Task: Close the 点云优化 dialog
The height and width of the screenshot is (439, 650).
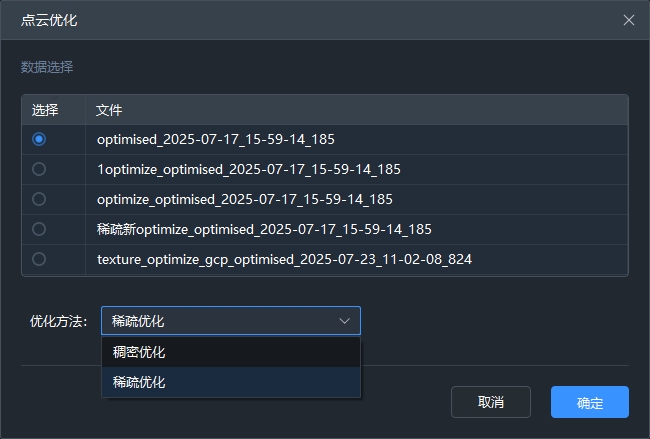Action: point(629,20)
